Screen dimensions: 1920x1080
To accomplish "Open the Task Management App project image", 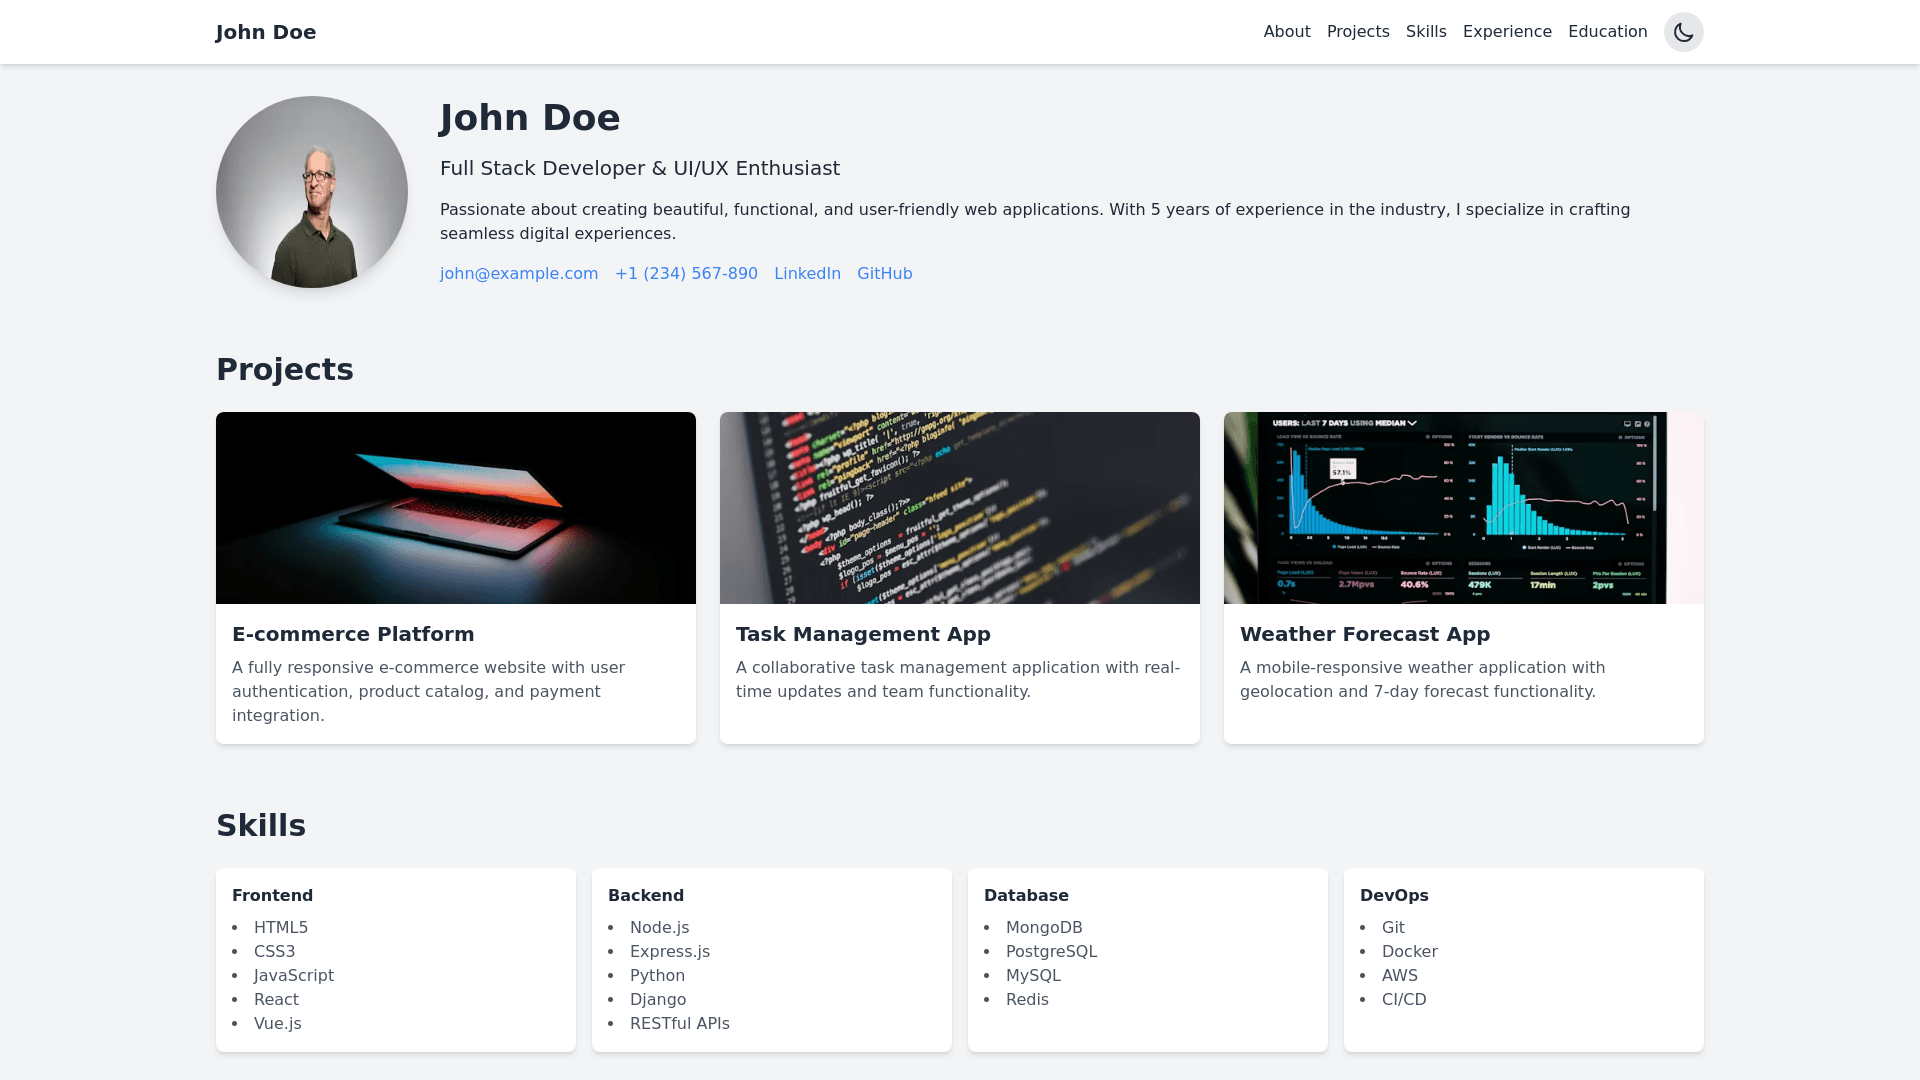I will point(959,507).
